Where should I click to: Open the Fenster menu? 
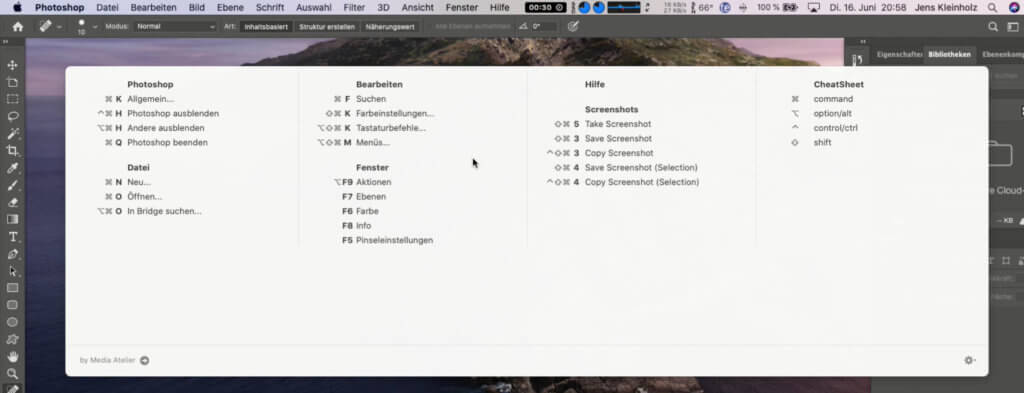462,8
